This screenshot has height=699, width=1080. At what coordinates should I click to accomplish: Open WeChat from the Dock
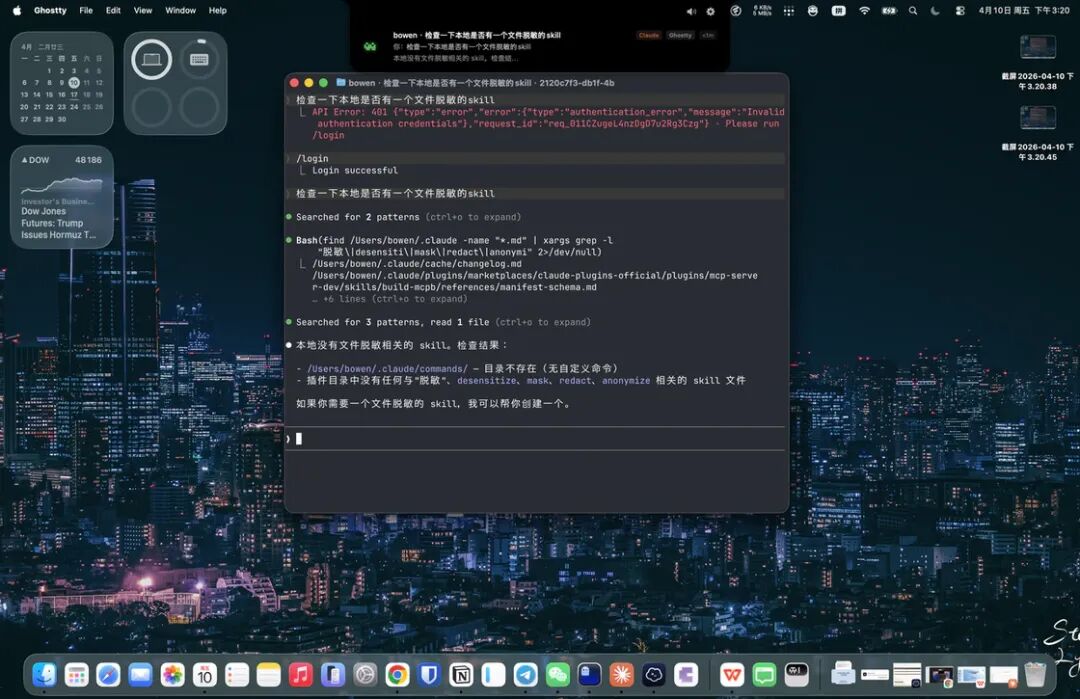pos(557,675)
